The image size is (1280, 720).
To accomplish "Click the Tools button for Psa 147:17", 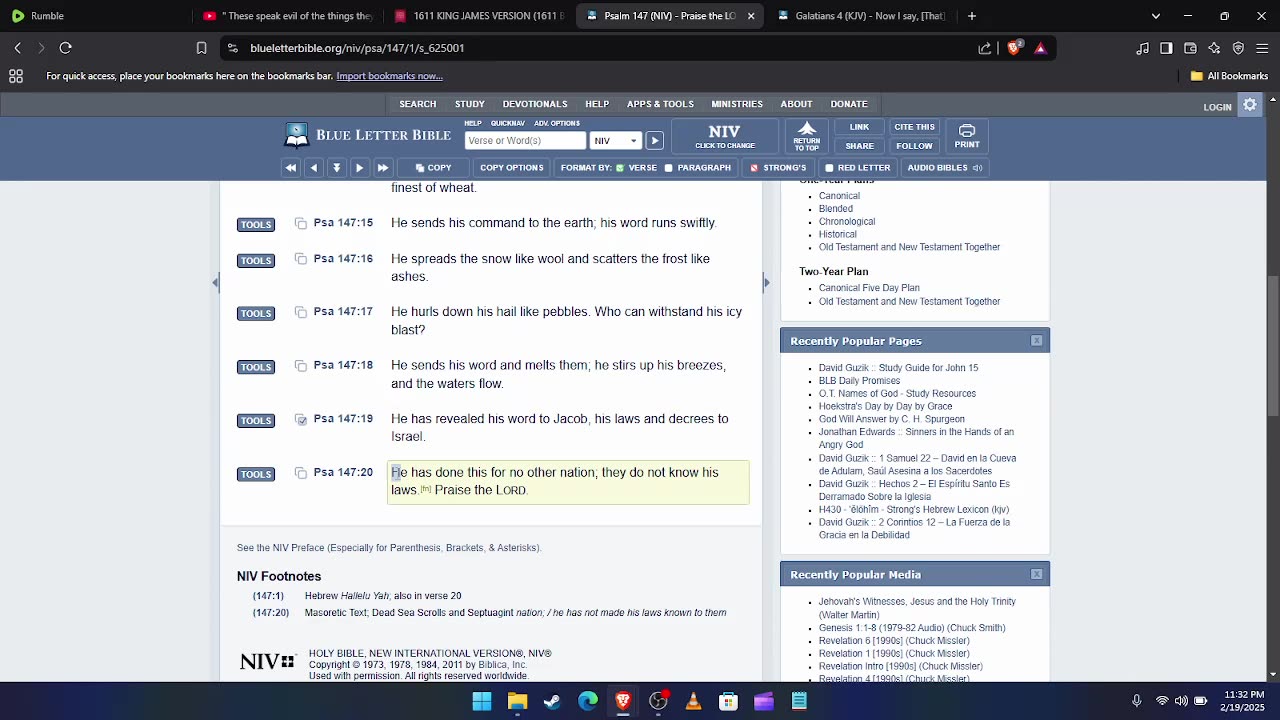I will coord(256,314).
